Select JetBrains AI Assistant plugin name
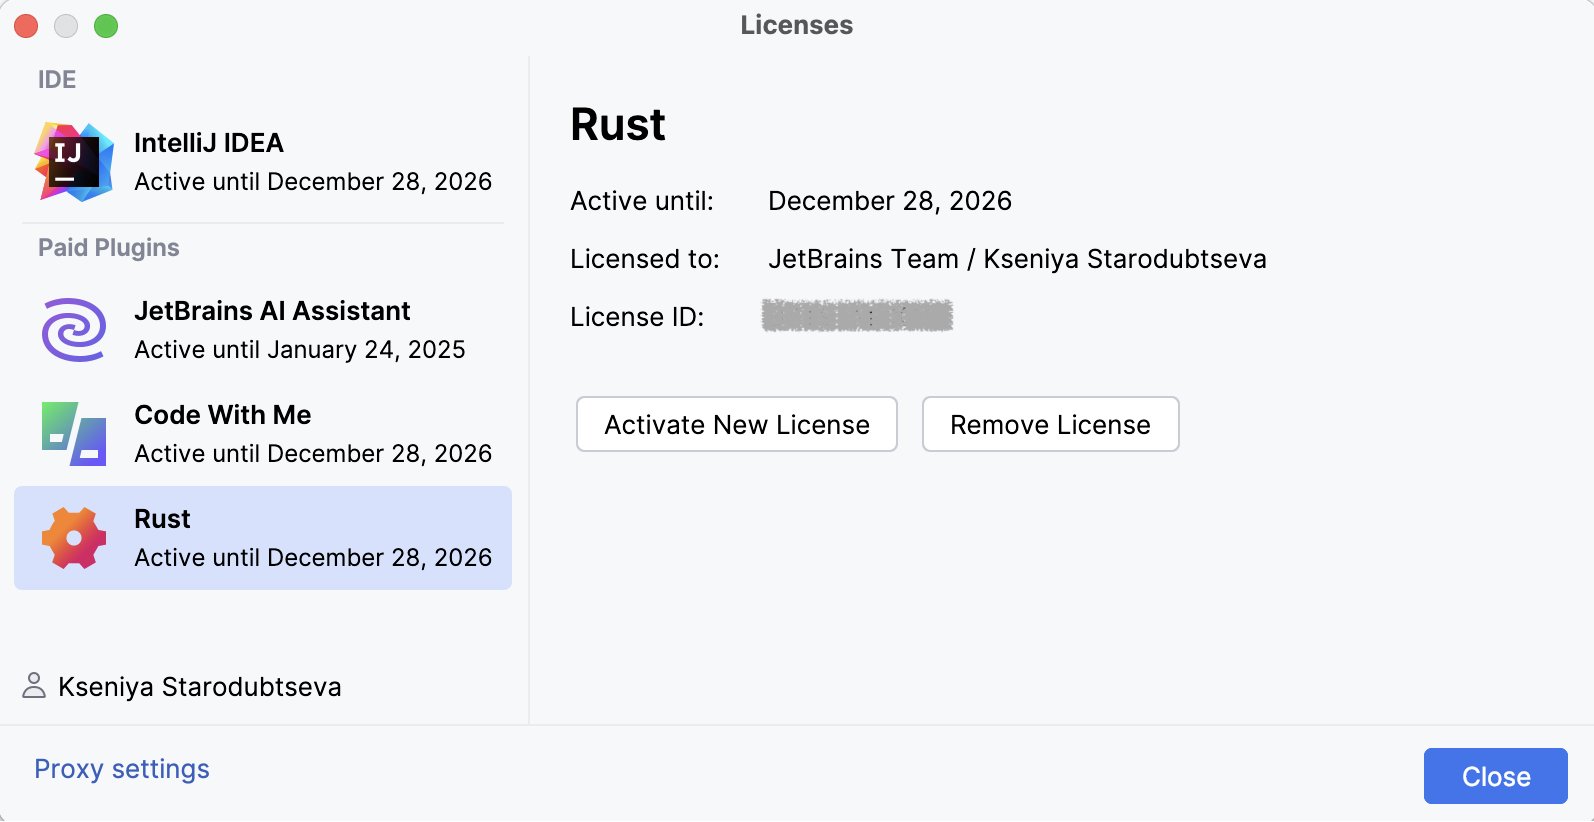1594x822 pixels. (272, 311)
